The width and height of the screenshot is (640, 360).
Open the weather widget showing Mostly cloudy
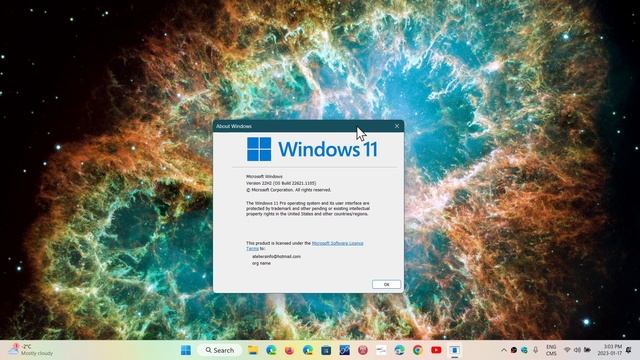[32, 350]
